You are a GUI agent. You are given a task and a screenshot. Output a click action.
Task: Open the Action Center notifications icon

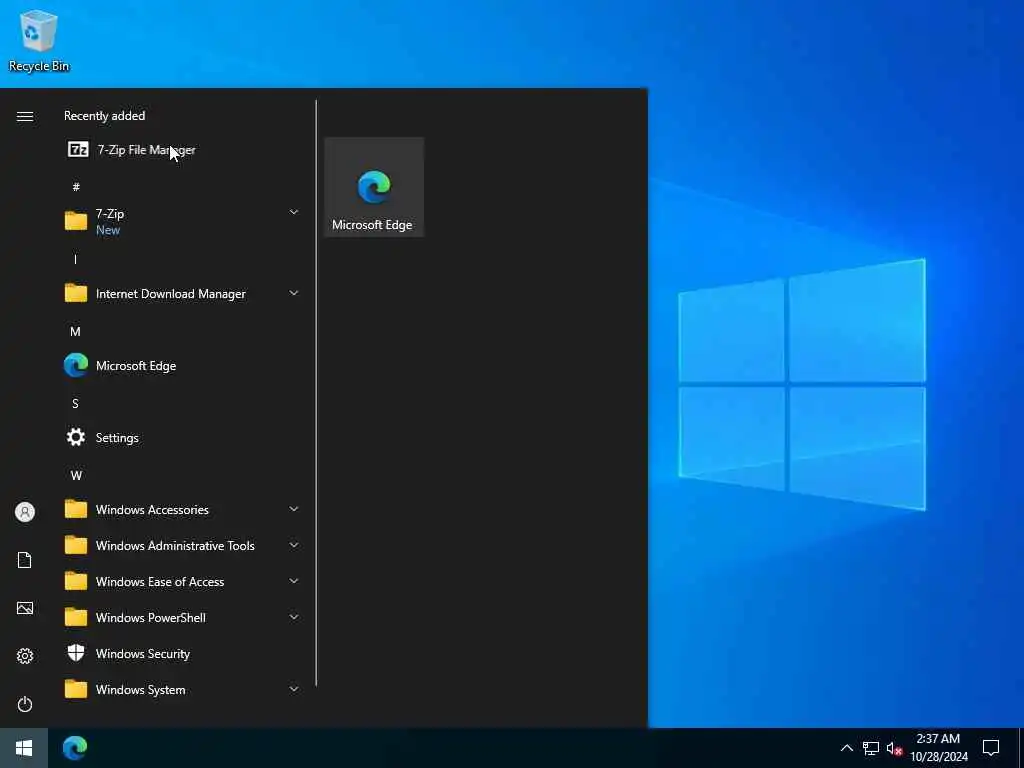(991, 748)
